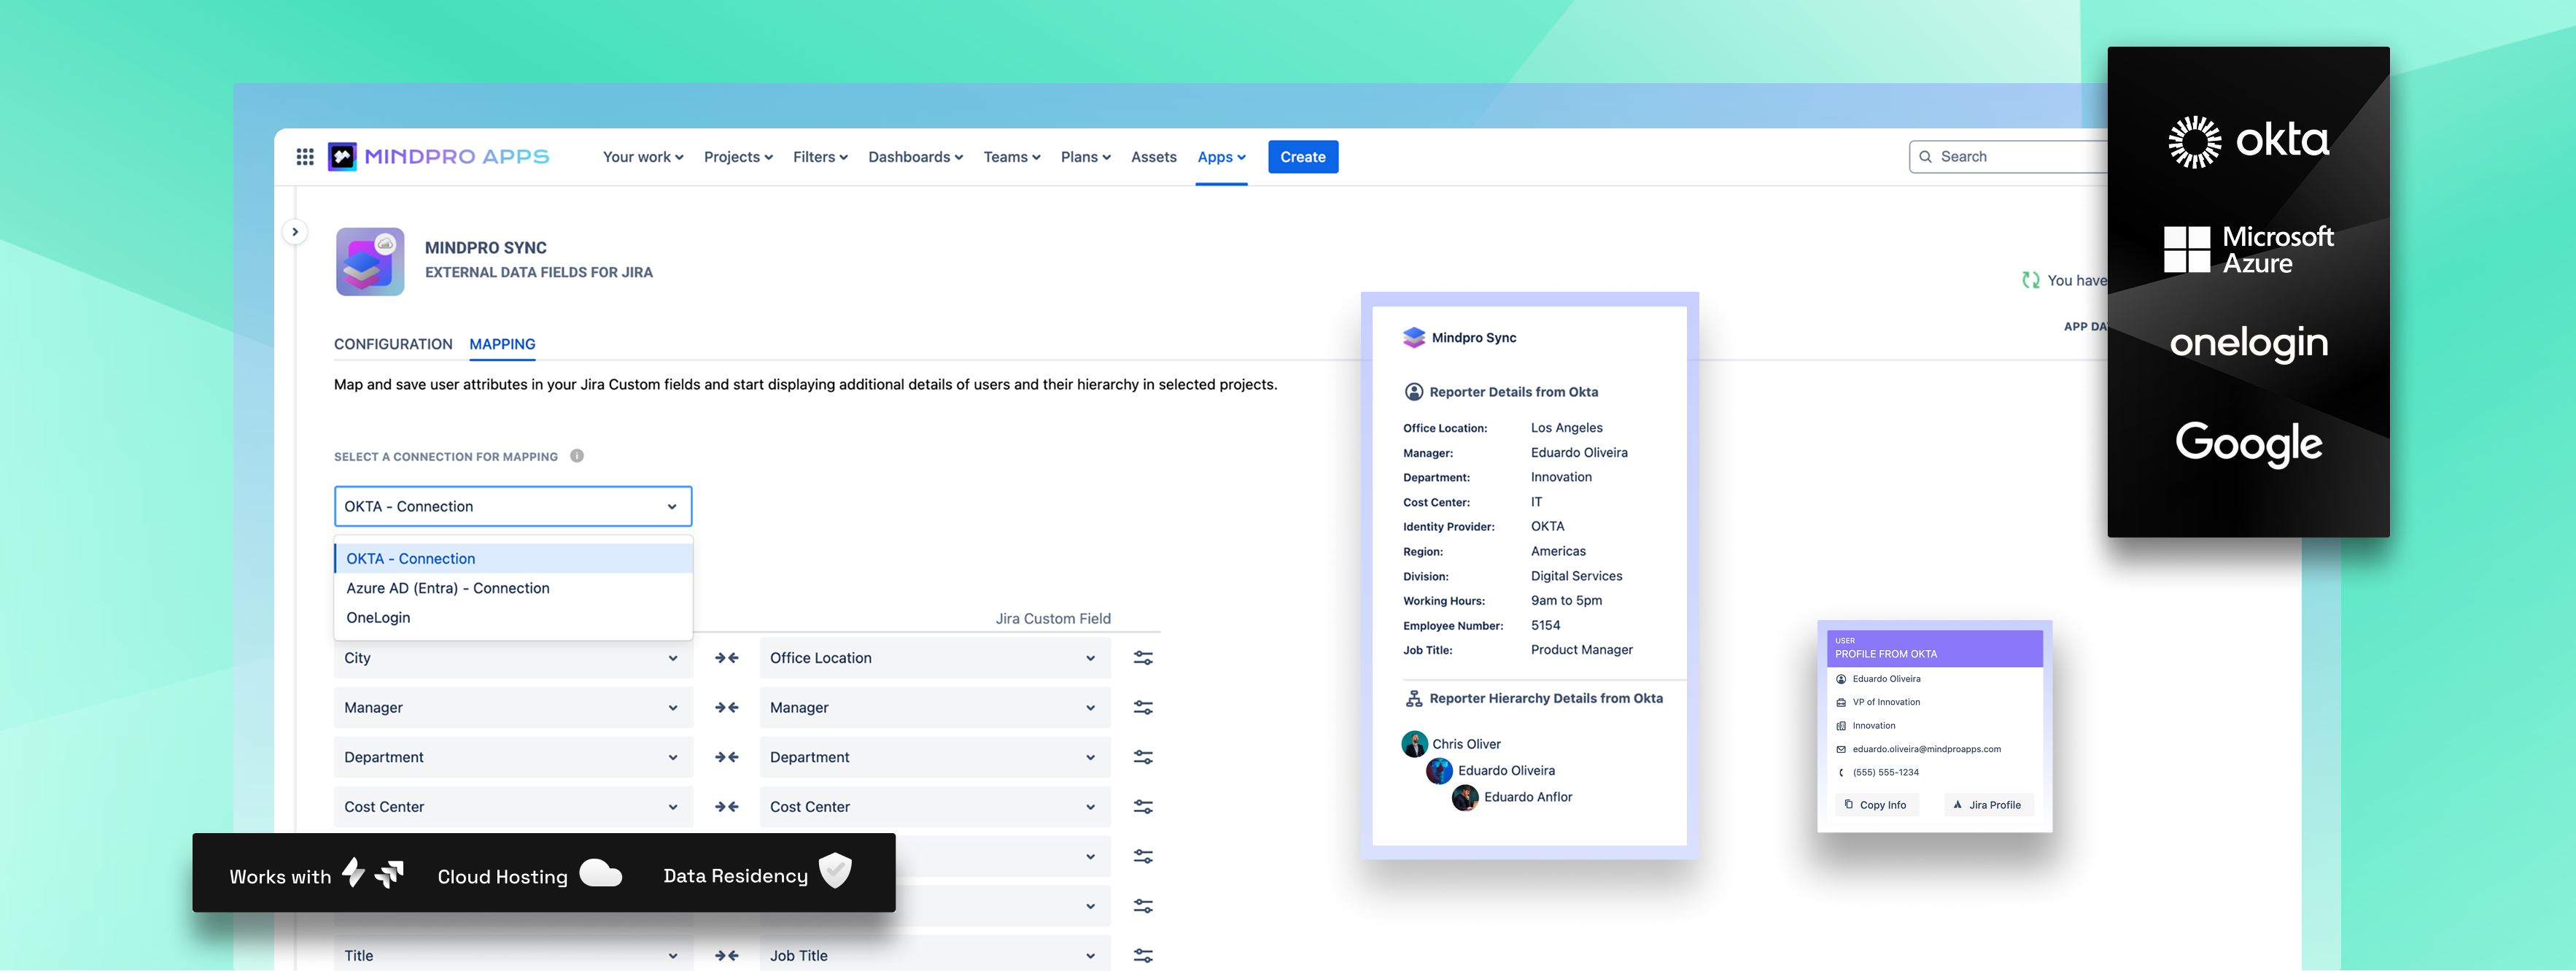Open the Plans menu

pos(1085,157)
